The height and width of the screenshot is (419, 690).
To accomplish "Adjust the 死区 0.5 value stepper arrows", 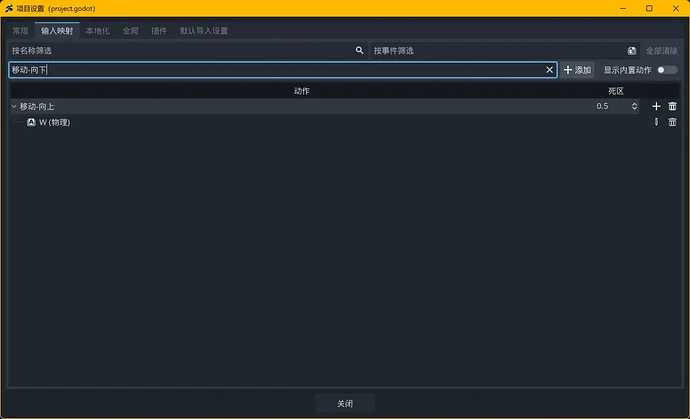I will coord(634,106).
